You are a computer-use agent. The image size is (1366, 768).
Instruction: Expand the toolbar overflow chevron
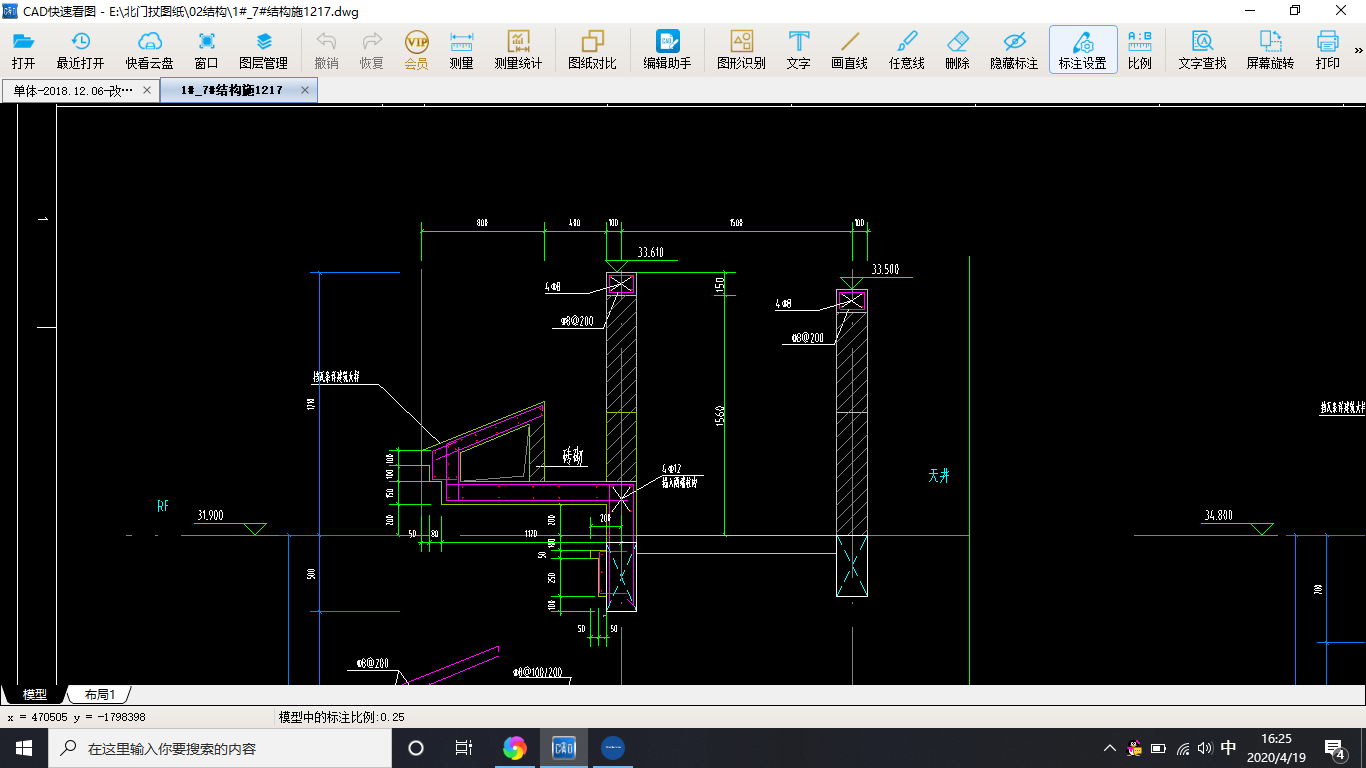(1358, 50)
